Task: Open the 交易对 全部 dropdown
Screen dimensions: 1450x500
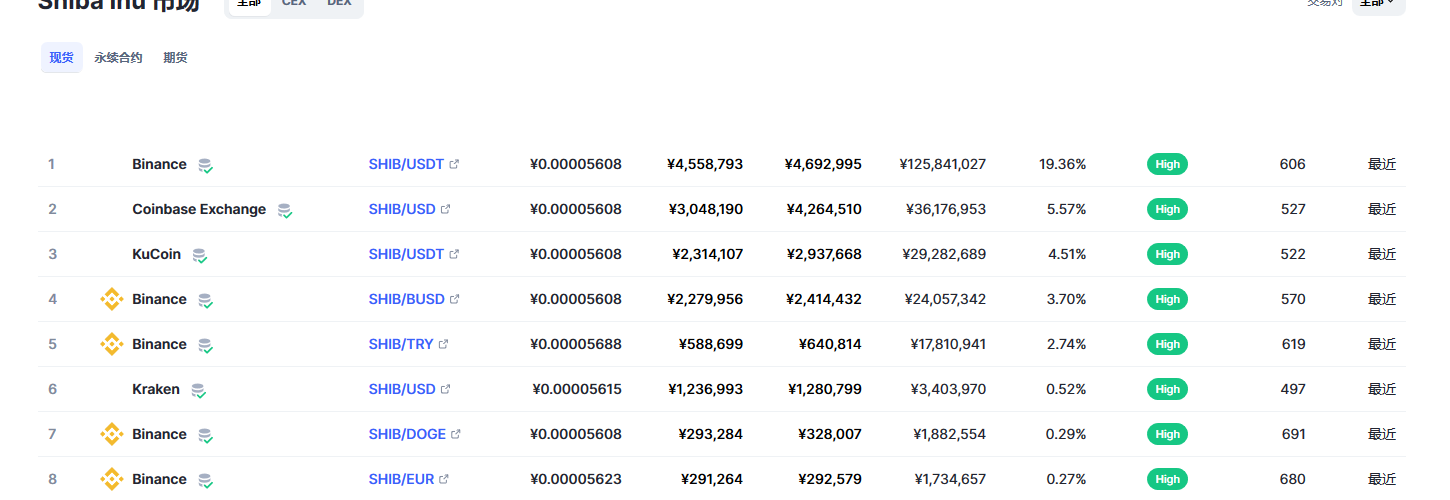Action: [x=1378, y=4]
